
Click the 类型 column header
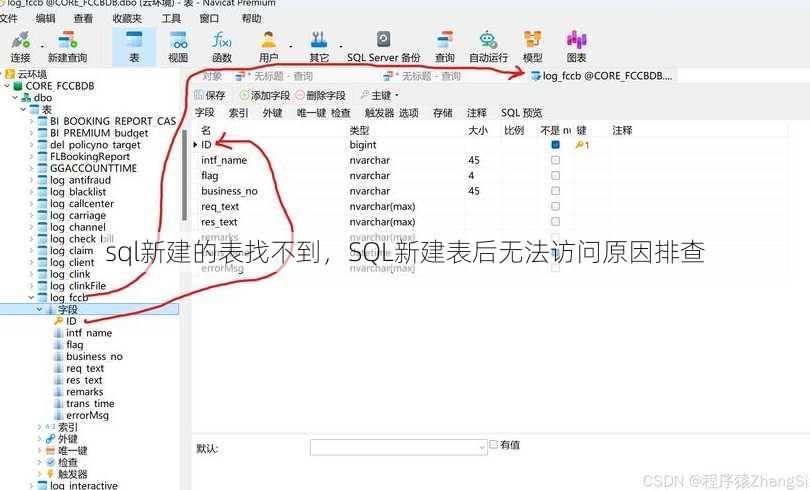pyautogui.click(x=359, y=130)
